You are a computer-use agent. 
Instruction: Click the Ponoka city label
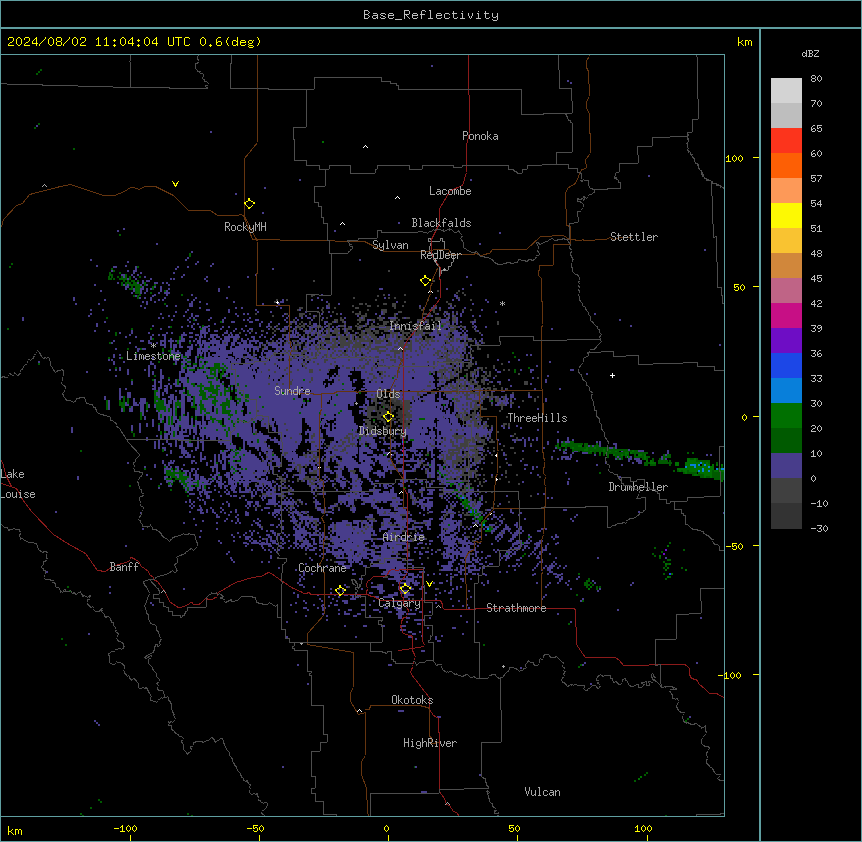click(x=480, y=136)
